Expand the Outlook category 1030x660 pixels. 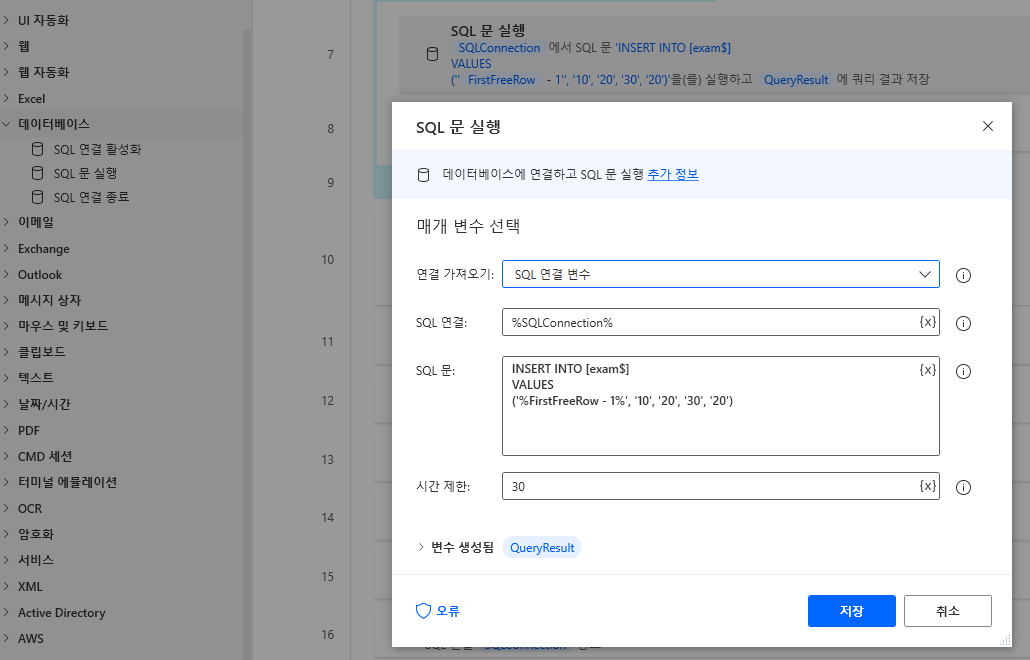pos(7,275)
